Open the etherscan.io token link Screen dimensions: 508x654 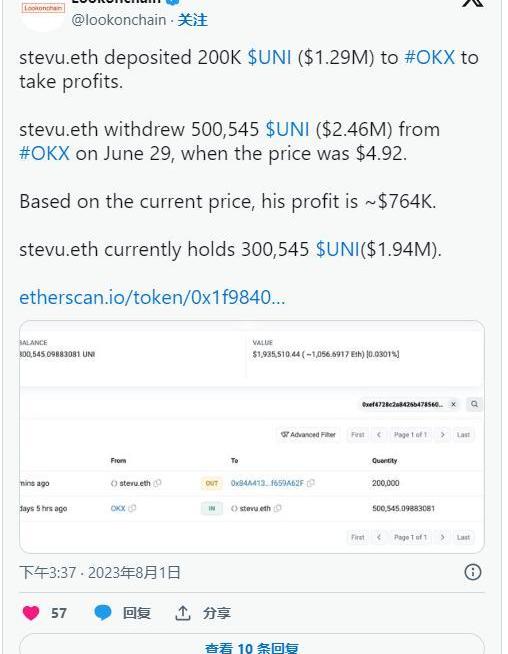point(152,297)
